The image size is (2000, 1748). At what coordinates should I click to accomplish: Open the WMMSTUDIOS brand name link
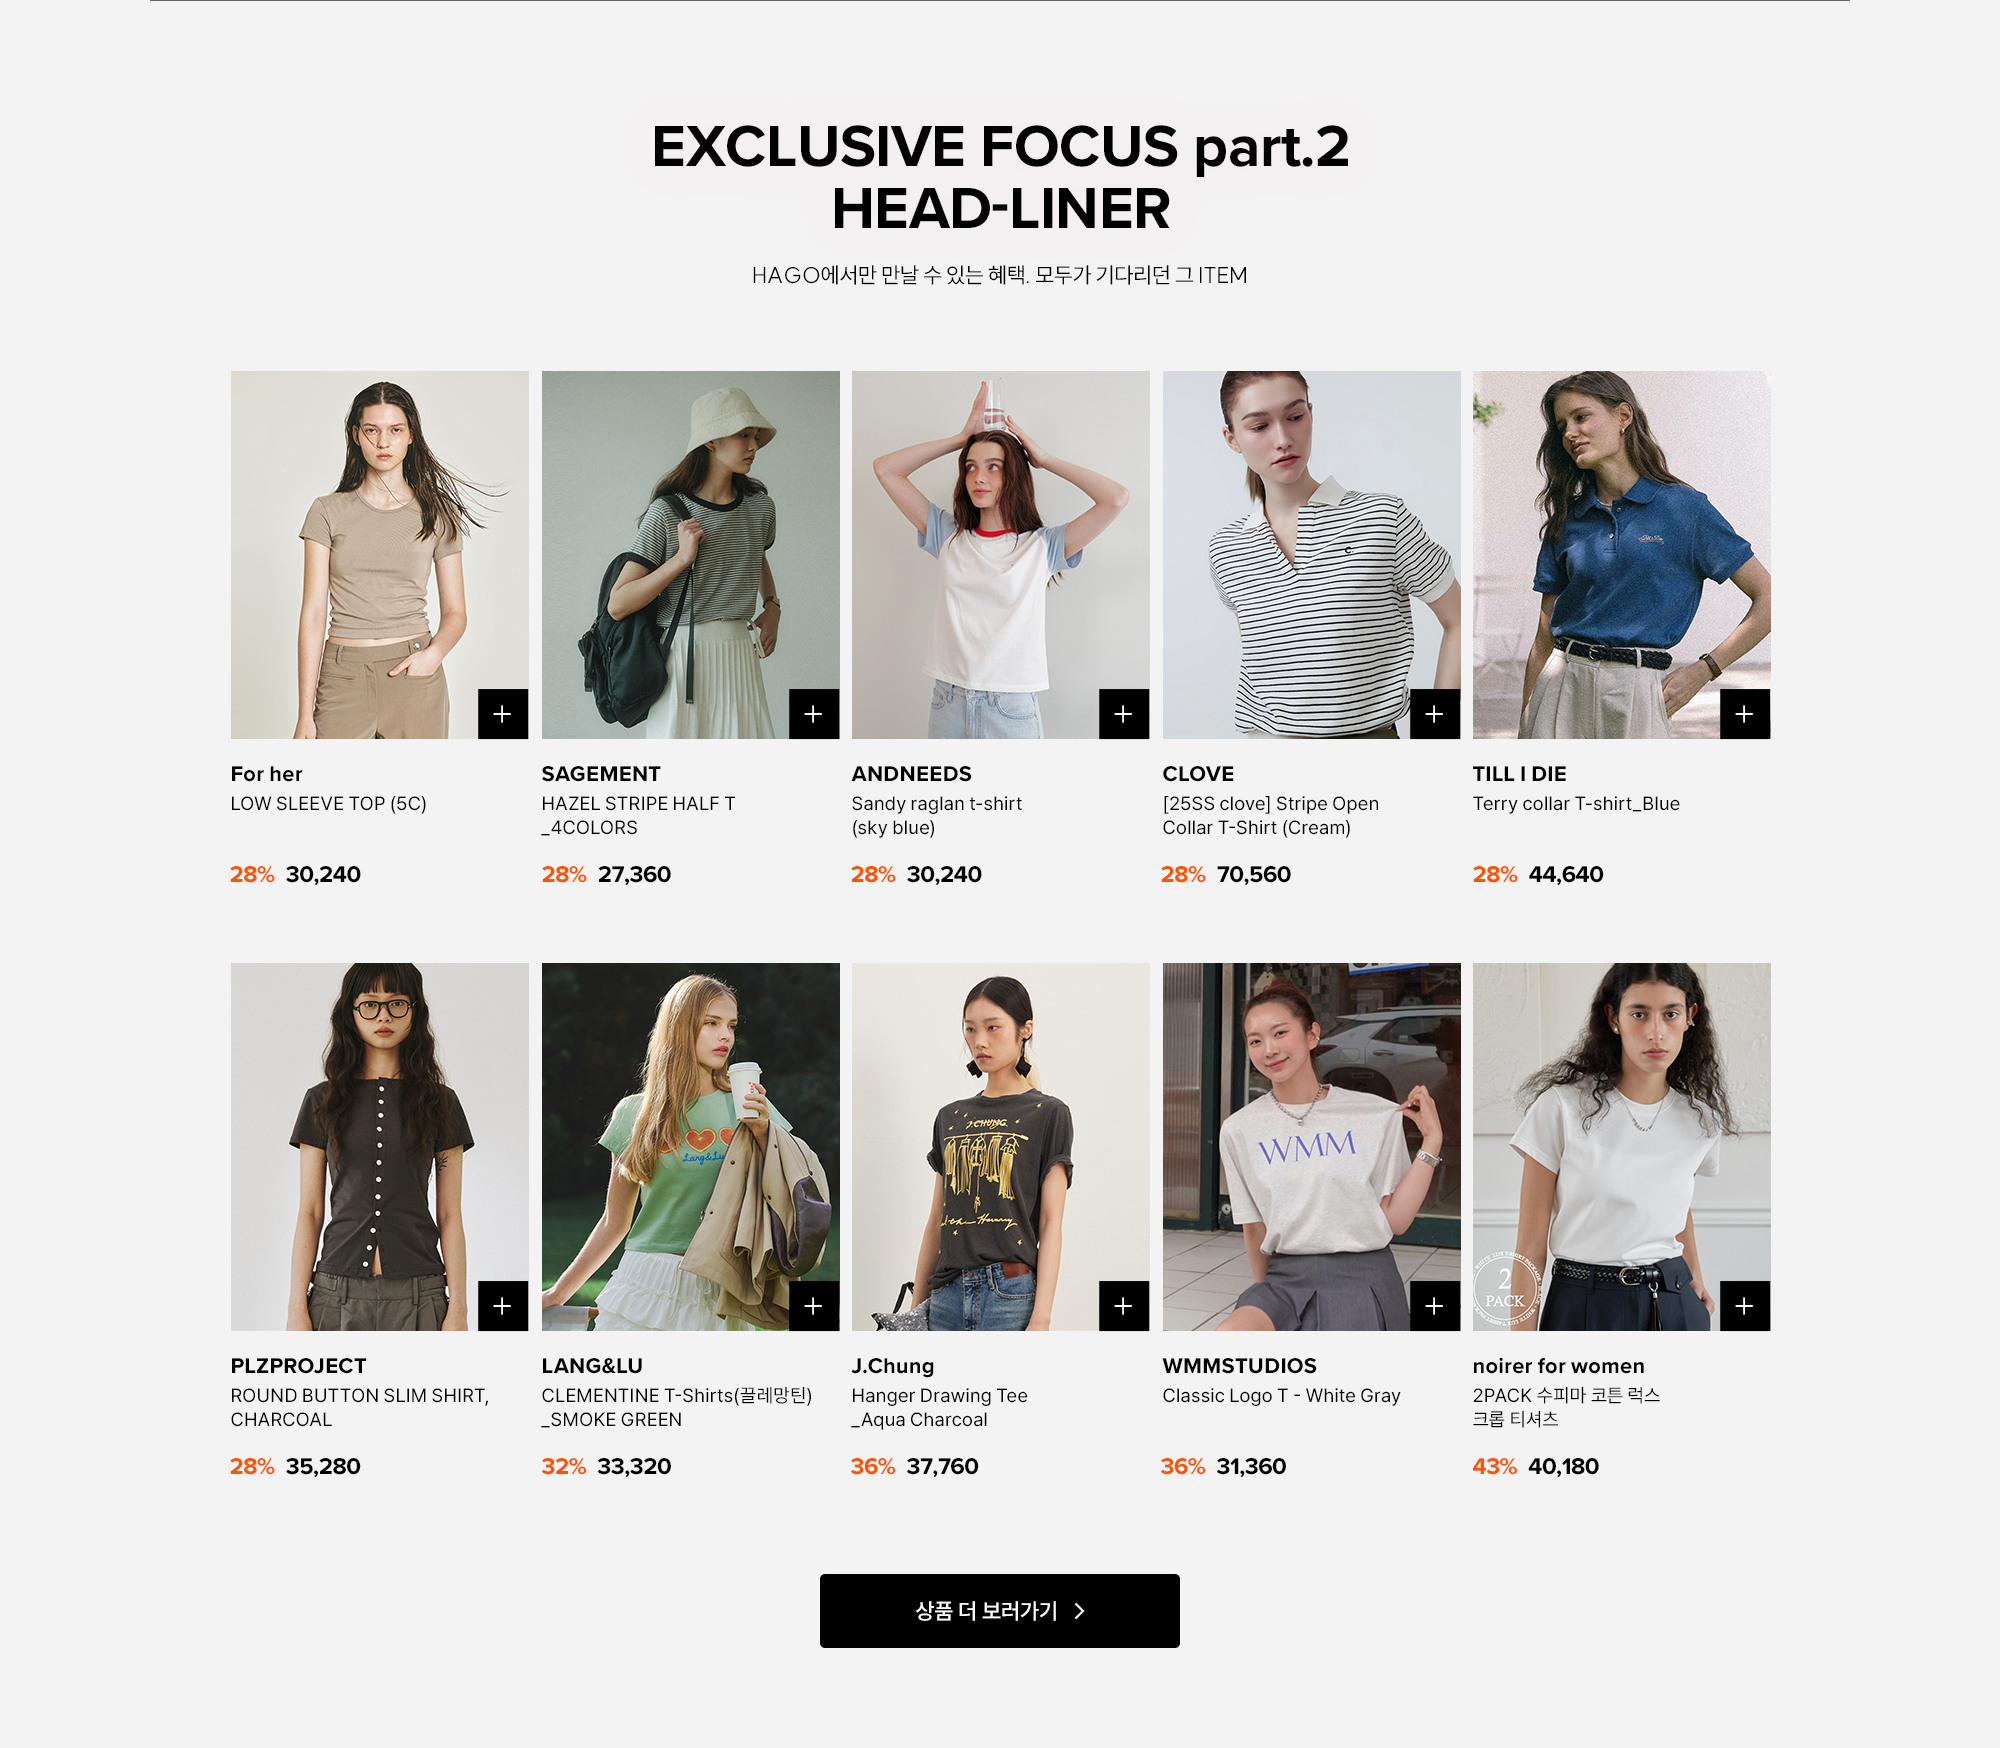coord(1239,1366)
